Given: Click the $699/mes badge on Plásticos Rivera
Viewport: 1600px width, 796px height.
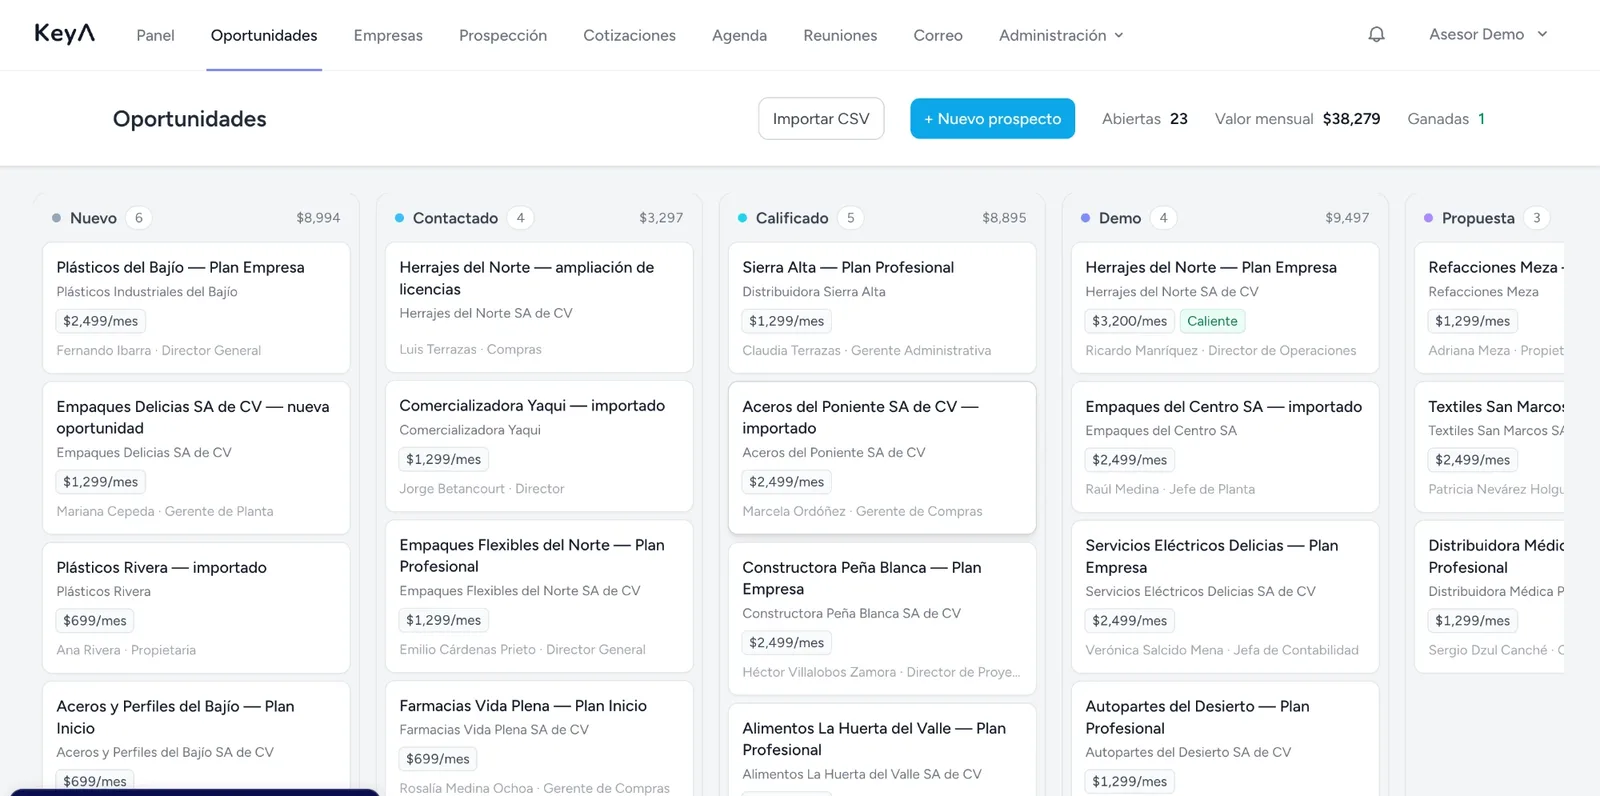Looking at the screenshot, I should (x=94, y=620).
